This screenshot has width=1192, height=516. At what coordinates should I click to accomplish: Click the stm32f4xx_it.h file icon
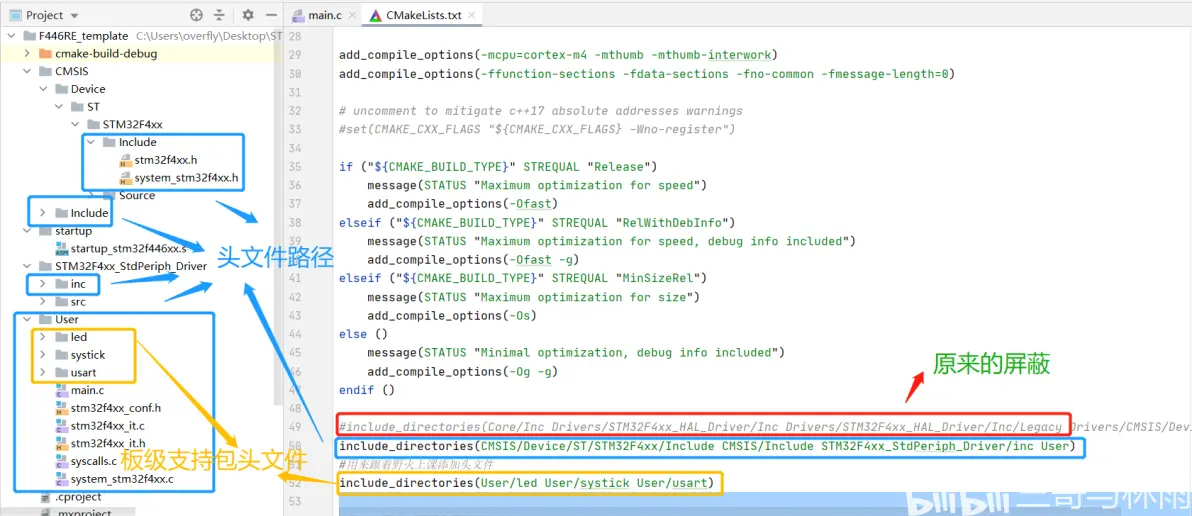pyautogui.click(x=62, y=444)
